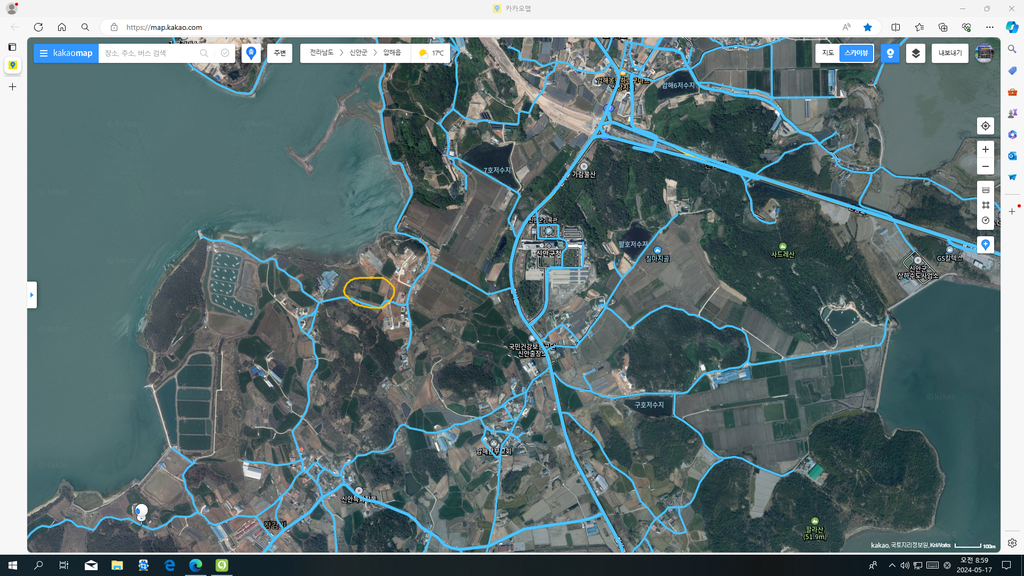Center map on my current location
Screen dimensions: 1024x576
click(985, 126)
